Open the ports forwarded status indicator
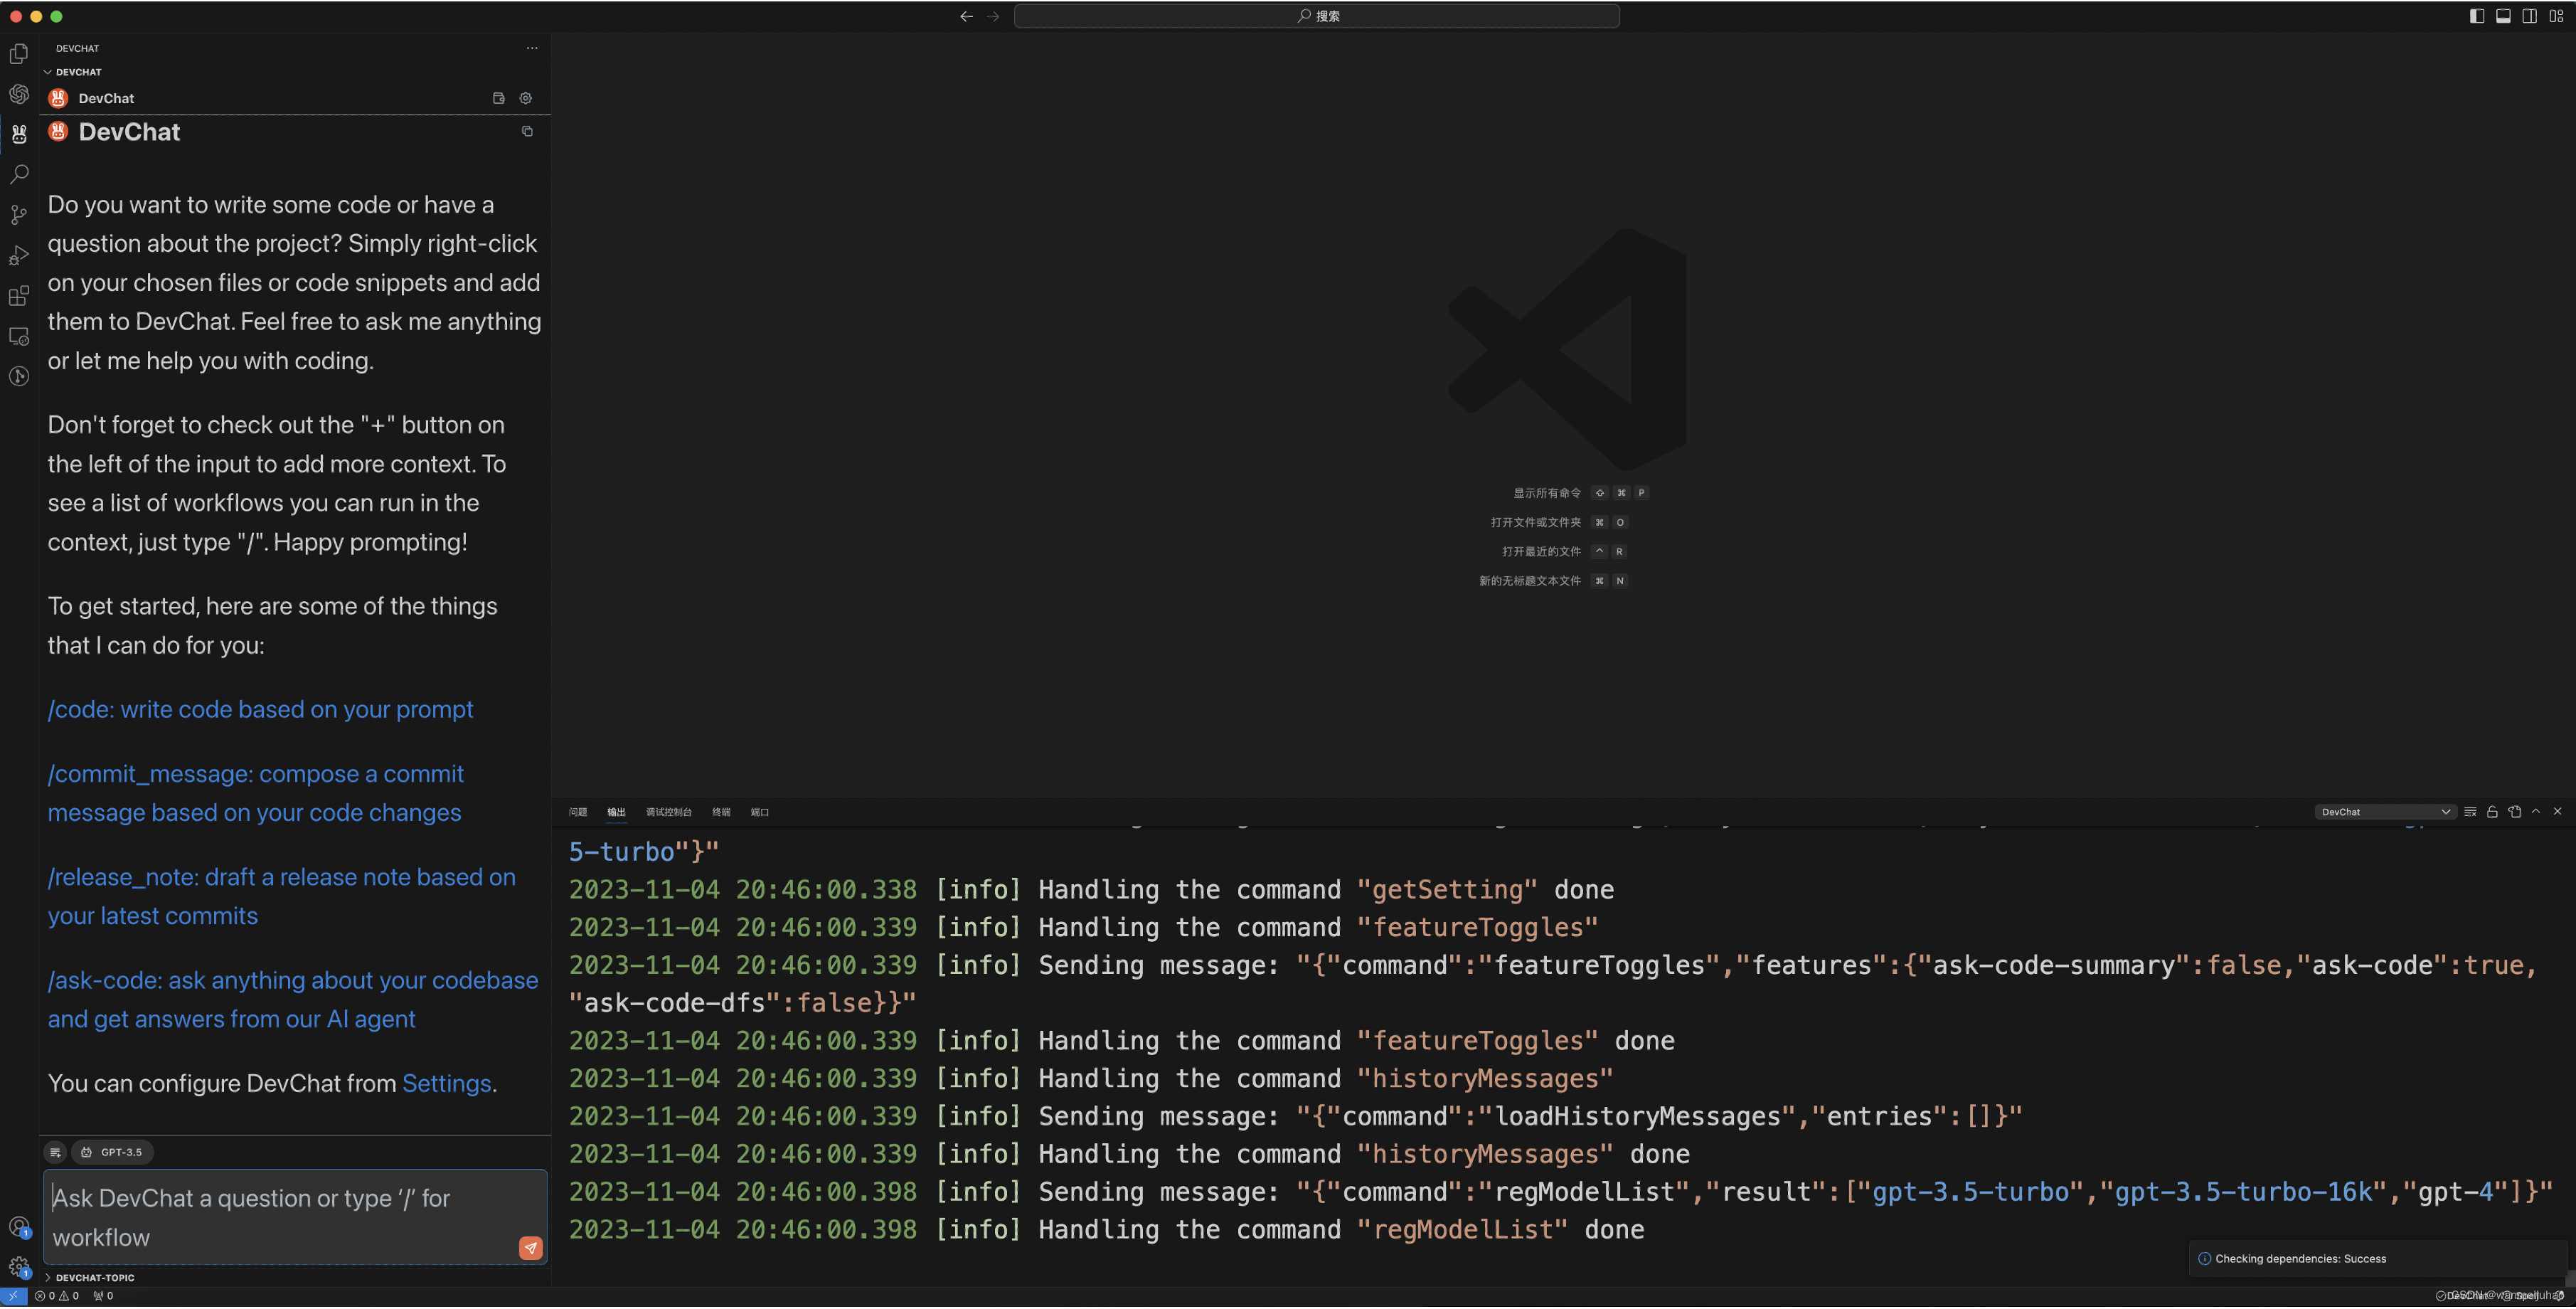The height and width of the screenshot is (1309, 2576). tap(104, 1296)
